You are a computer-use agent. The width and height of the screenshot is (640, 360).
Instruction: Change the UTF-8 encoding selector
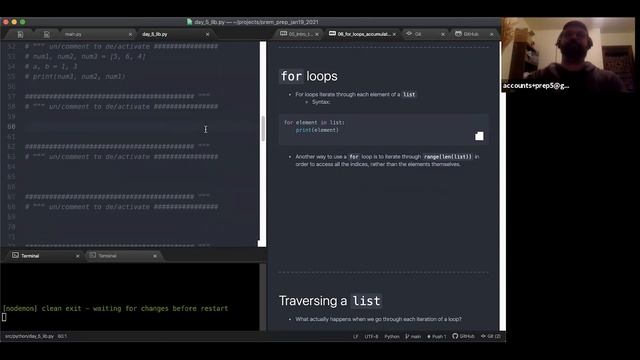[x=371, y=336]
